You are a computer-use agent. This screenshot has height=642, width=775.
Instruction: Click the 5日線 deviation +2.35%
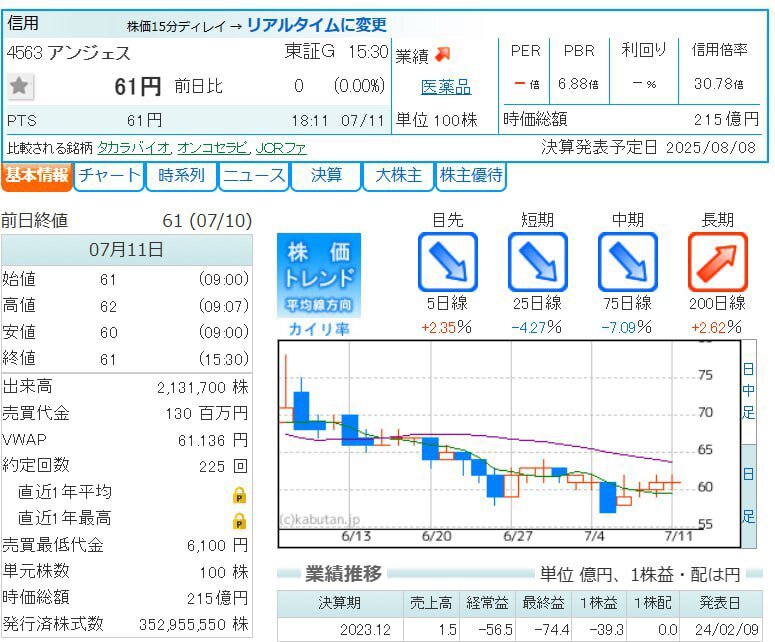point(446,327)
